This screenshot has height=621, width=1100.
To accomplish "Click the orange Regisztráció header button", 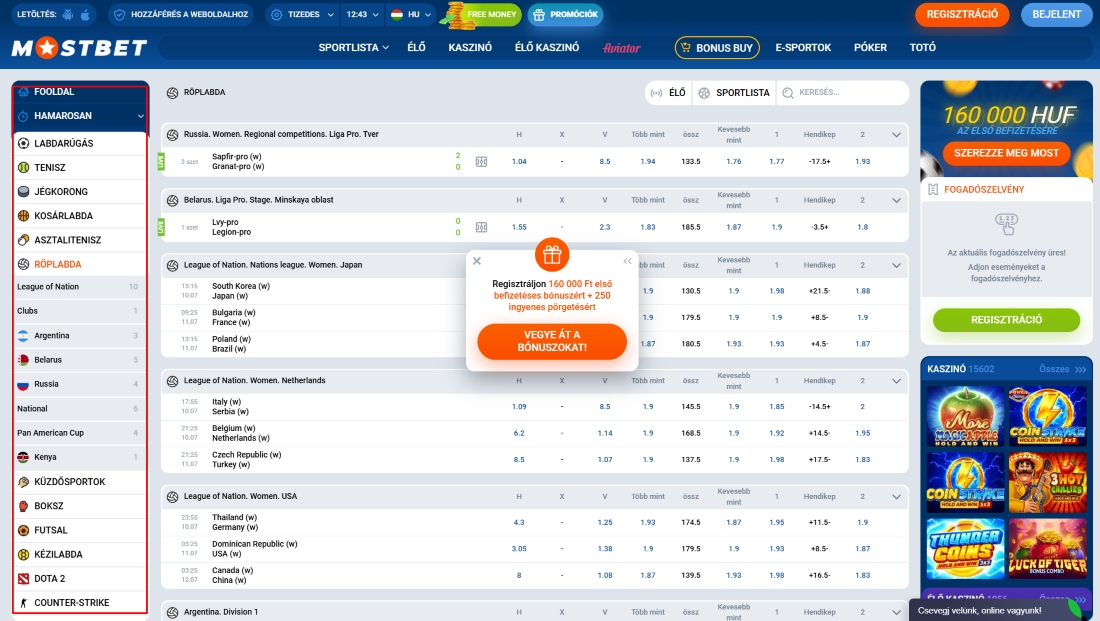I will pyautogui.click(x=962, y=14).
